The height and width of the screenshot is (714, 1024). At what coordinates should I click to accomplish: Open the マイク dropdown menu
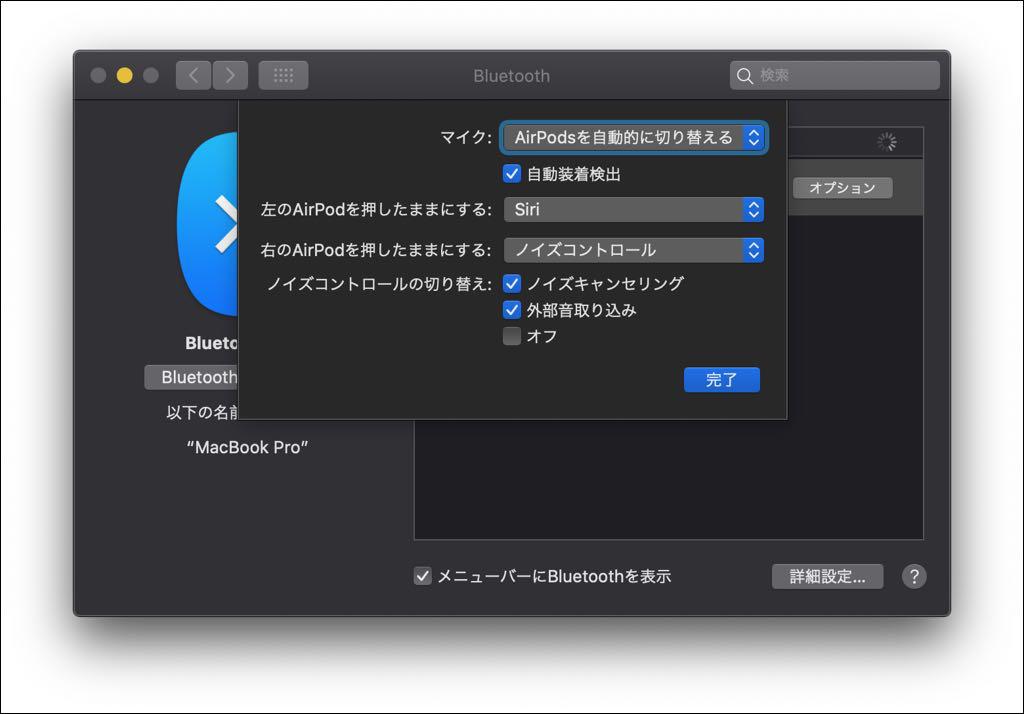tap(633, 137)
